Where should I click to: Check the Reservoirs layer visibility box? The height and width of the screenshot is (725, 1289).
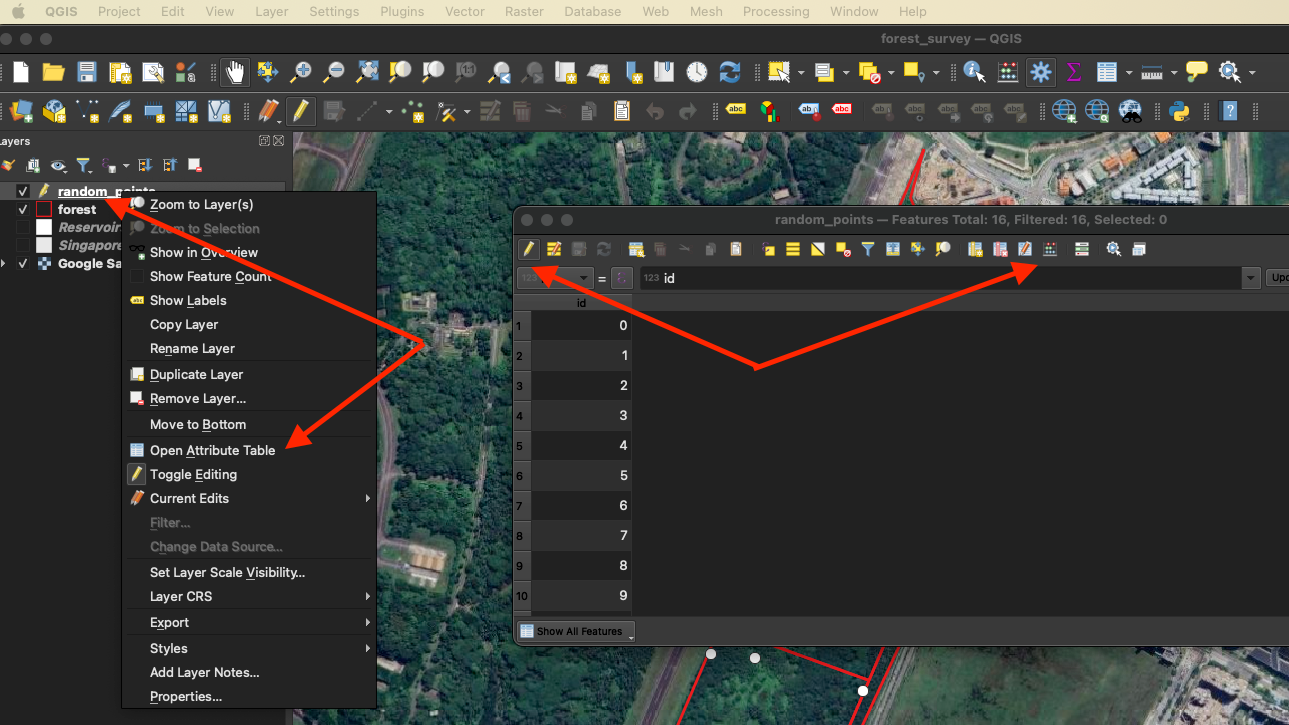point(23,228)
